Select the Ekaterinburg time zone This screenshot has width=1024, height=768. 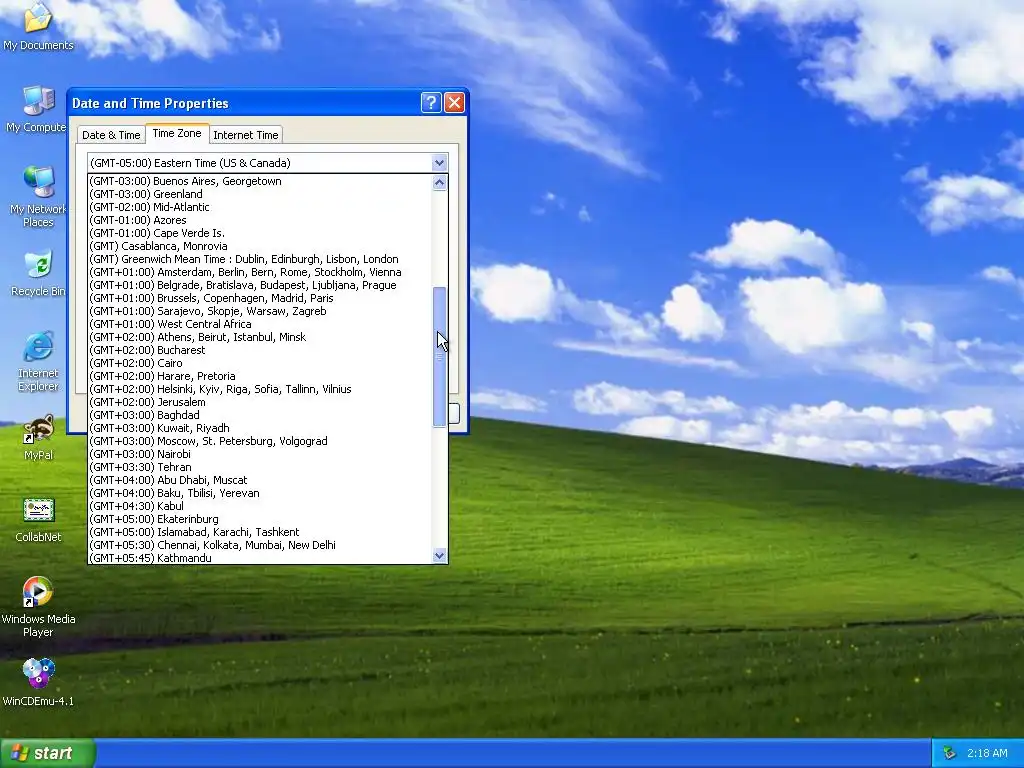tap(260, 519)
